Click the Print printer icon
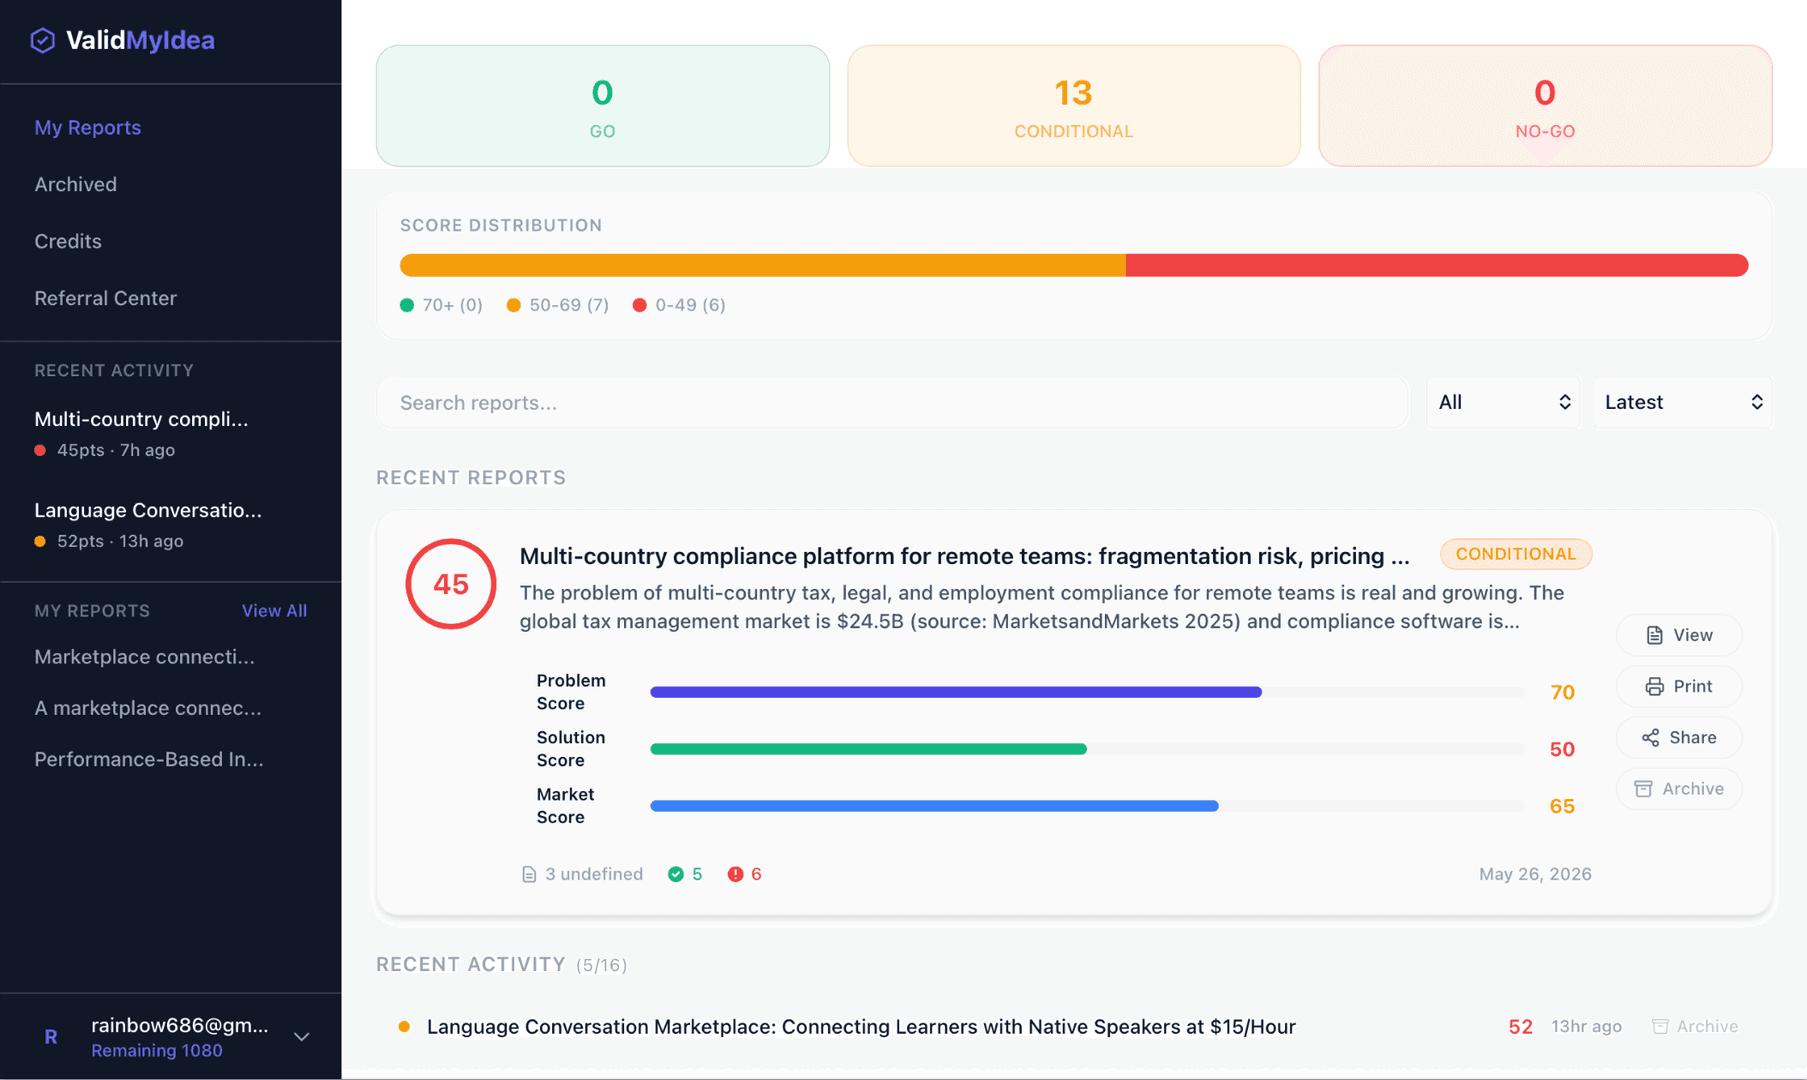 point(1654,686)
